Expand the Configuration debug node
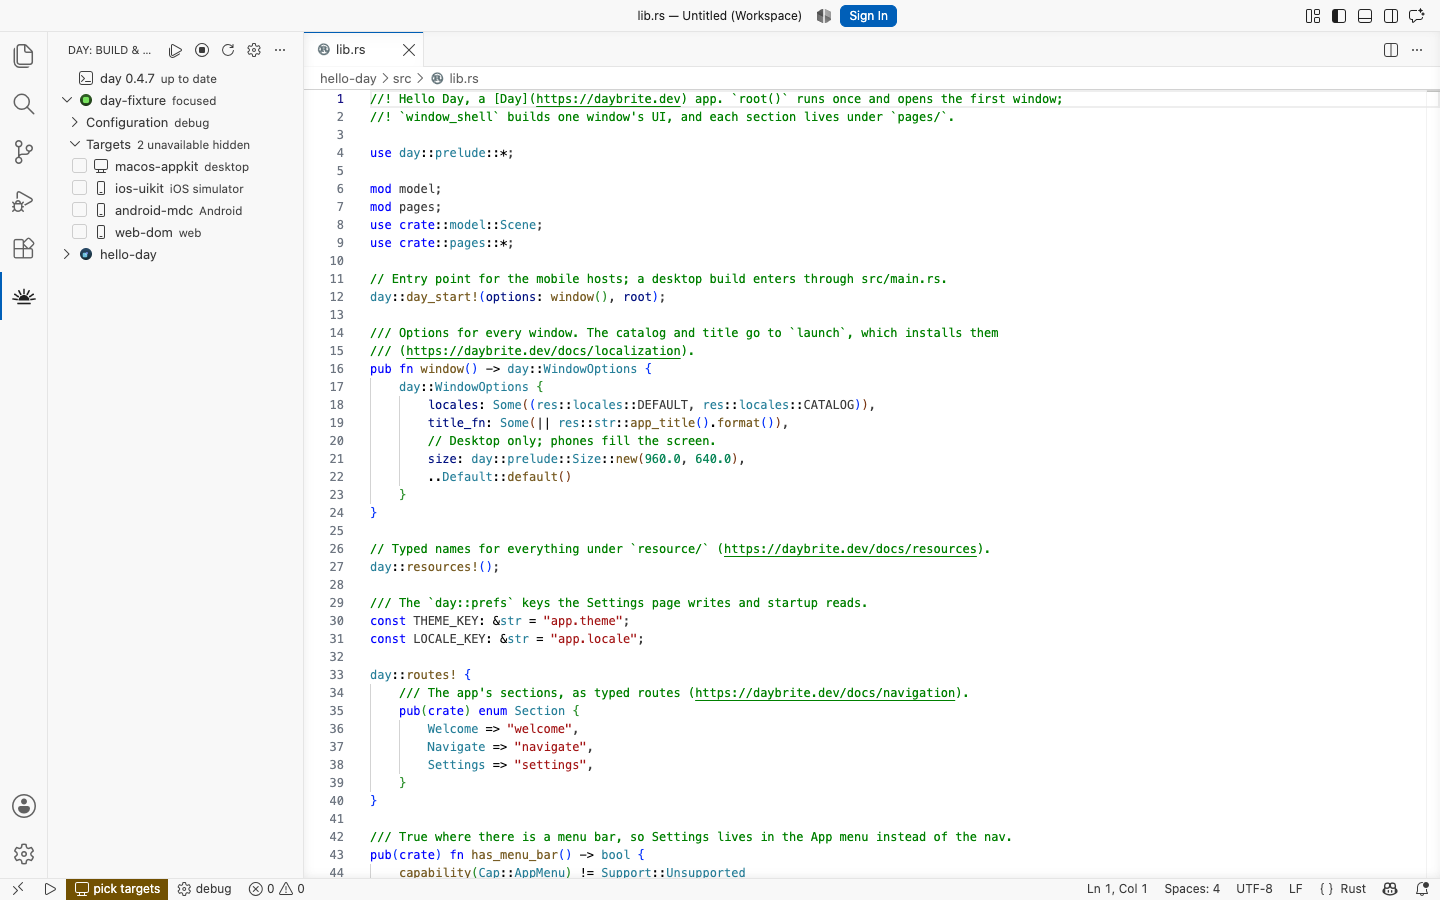This screenshot has width=1440, height=900. (x=75, y=122)
